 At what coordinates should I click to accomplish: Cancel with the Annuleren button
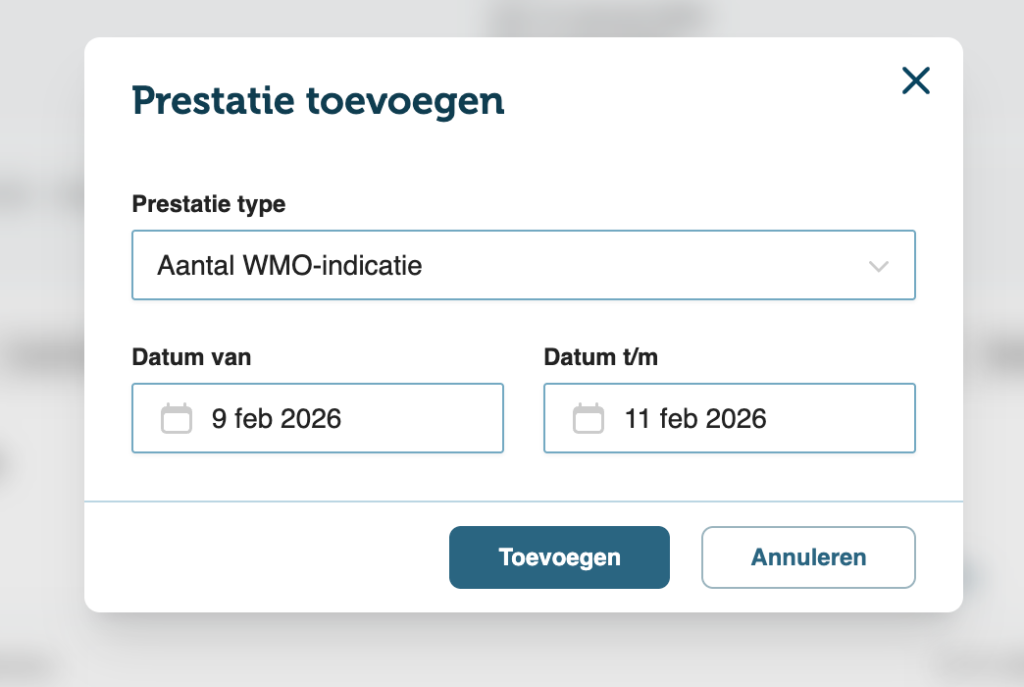(807, 557)
